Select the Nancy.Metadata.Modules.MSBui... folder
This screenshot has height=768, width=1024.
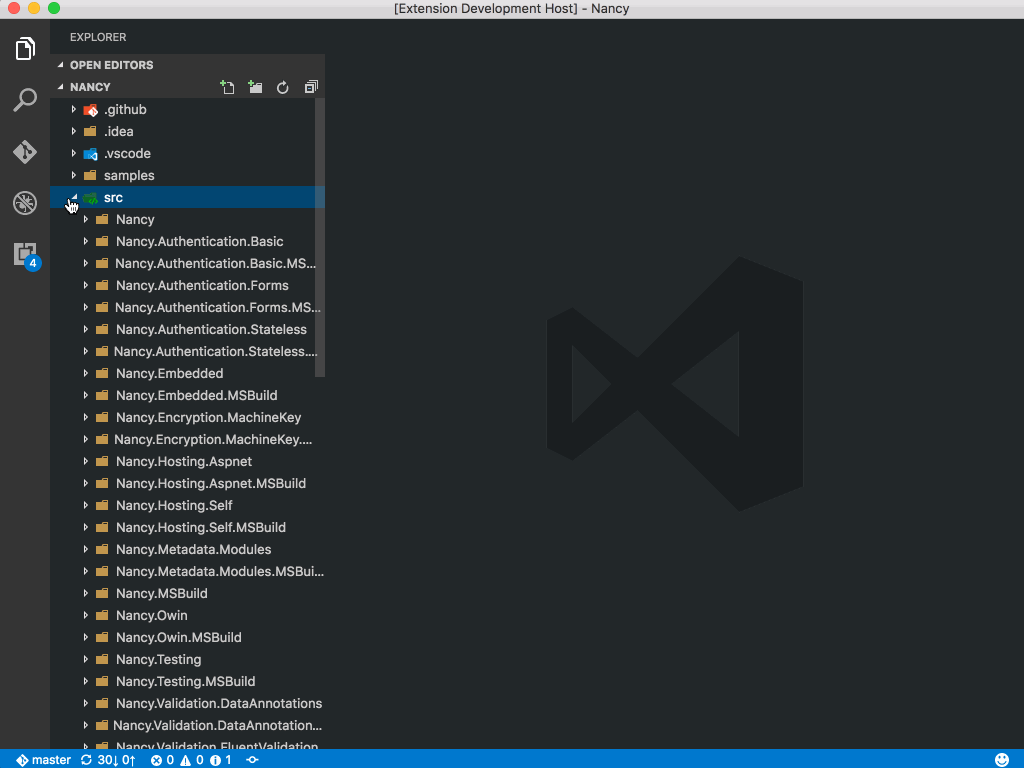tap(187, 571)
